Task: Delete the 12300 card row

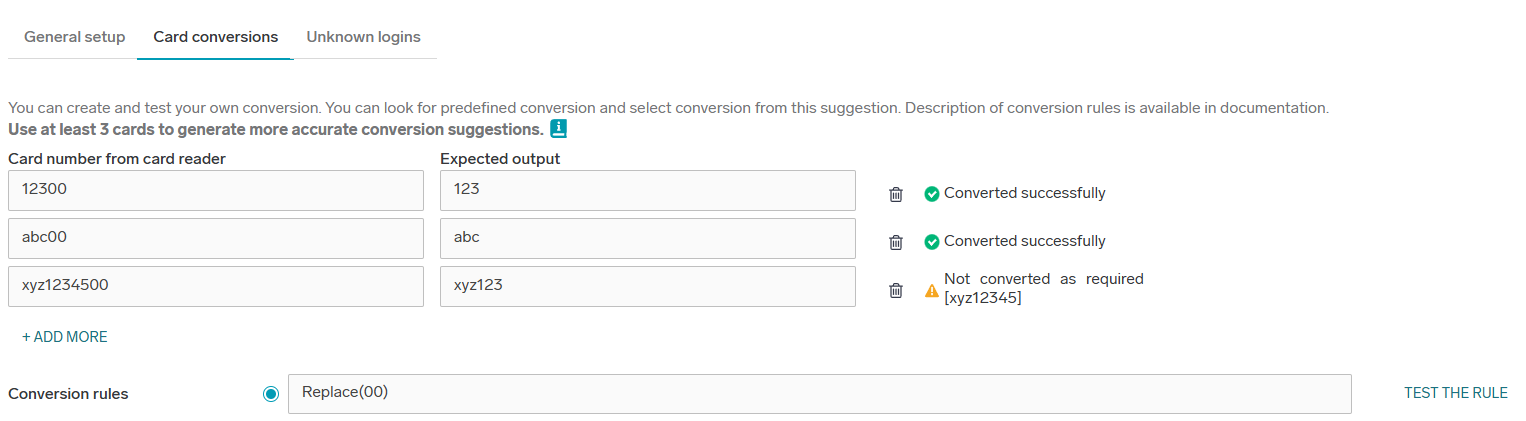Action: click(896, 194)
